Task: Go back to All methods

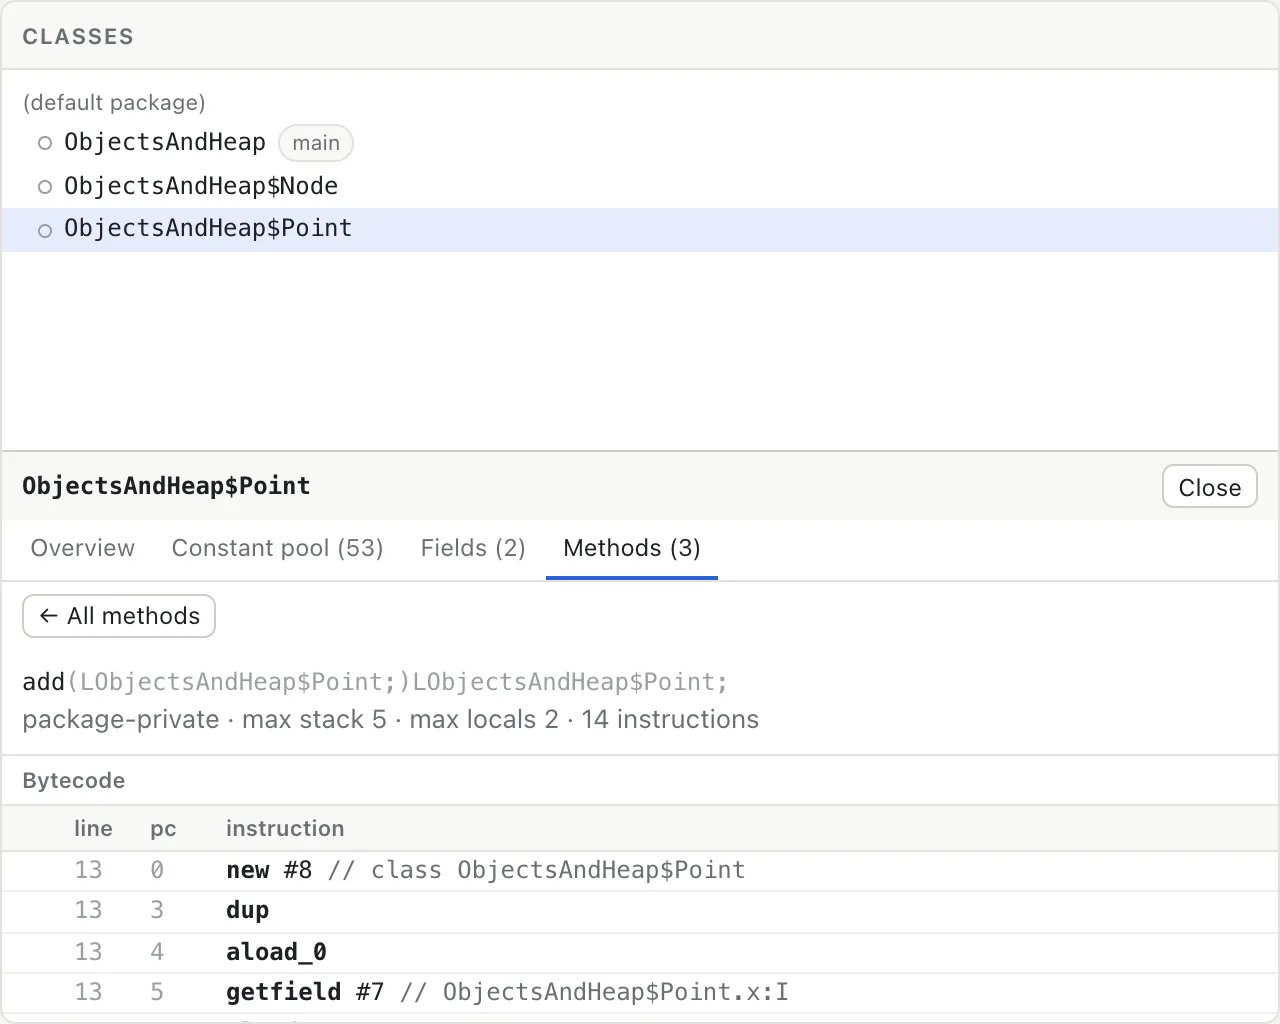Action: [x=119, y=616]
